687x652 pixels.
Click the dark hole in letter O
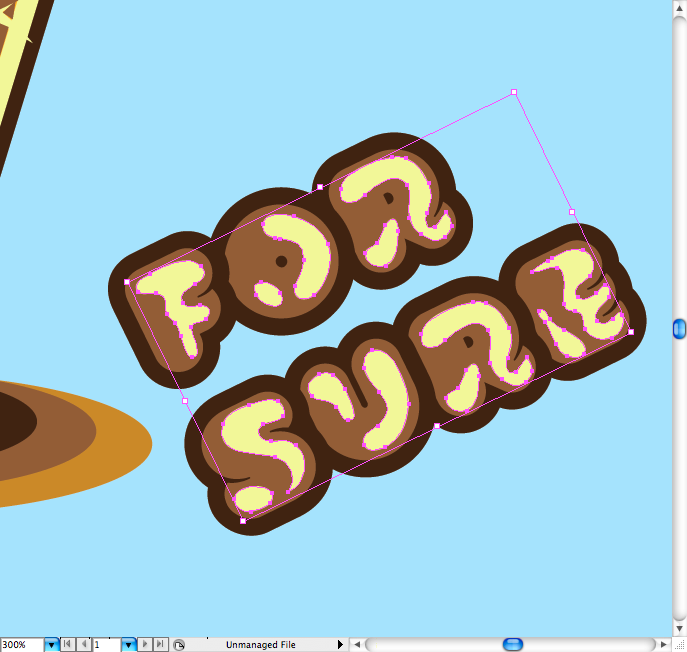coord(281,261)
